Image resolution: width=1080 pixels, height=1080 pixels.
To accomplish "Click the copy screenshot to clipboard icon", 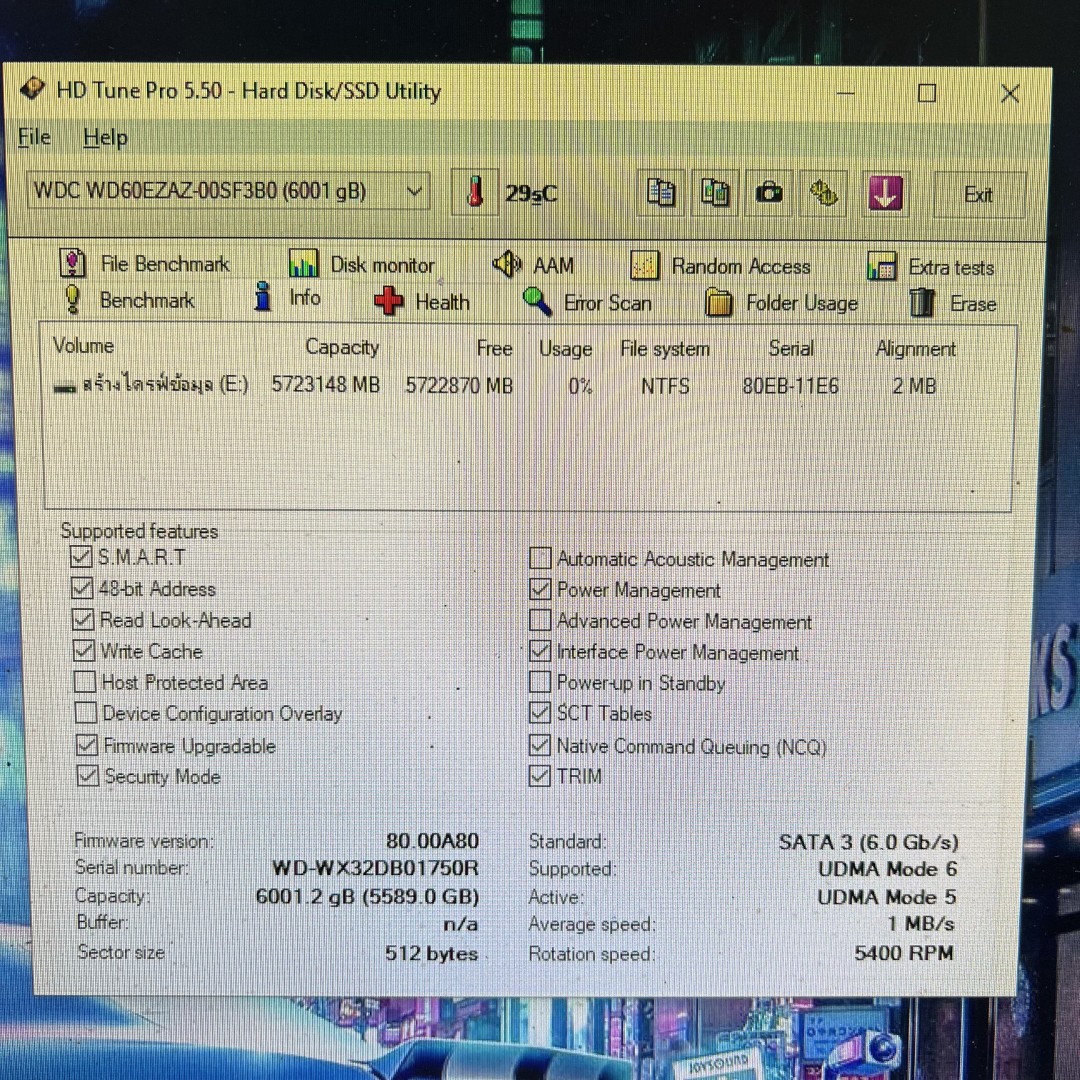I will tap(715, 192).
